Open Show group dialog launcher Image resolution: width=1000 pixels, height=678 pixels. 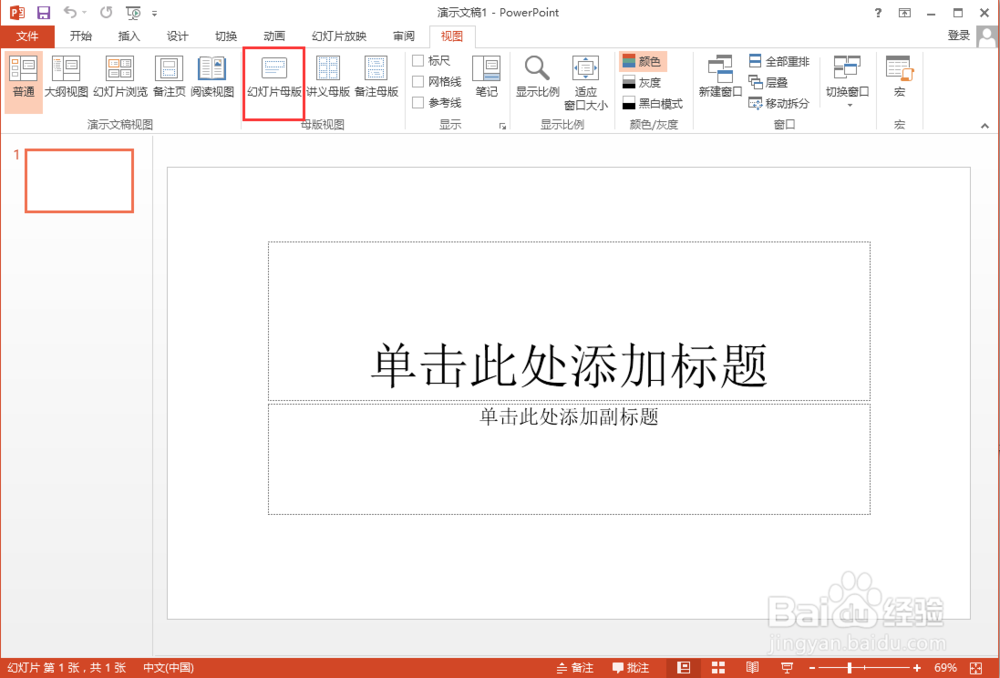coord(503,126)
